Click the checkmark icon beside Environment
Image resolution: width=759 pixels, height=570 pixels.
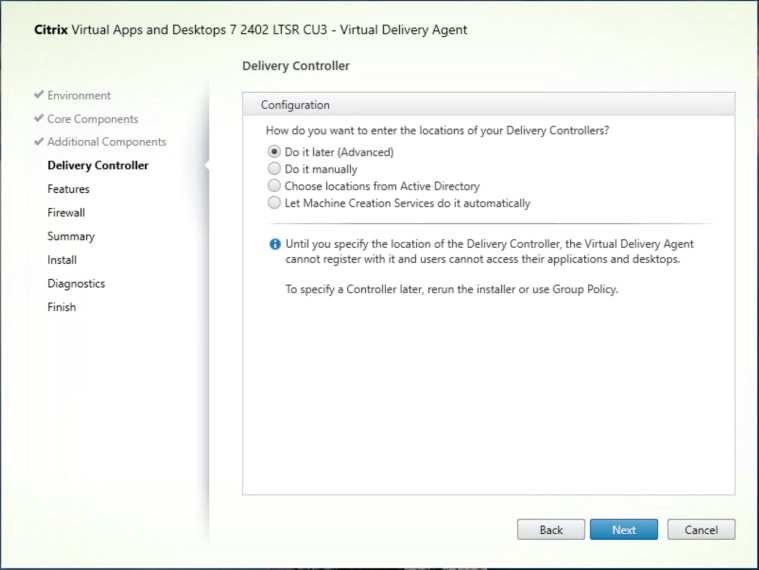39,94
